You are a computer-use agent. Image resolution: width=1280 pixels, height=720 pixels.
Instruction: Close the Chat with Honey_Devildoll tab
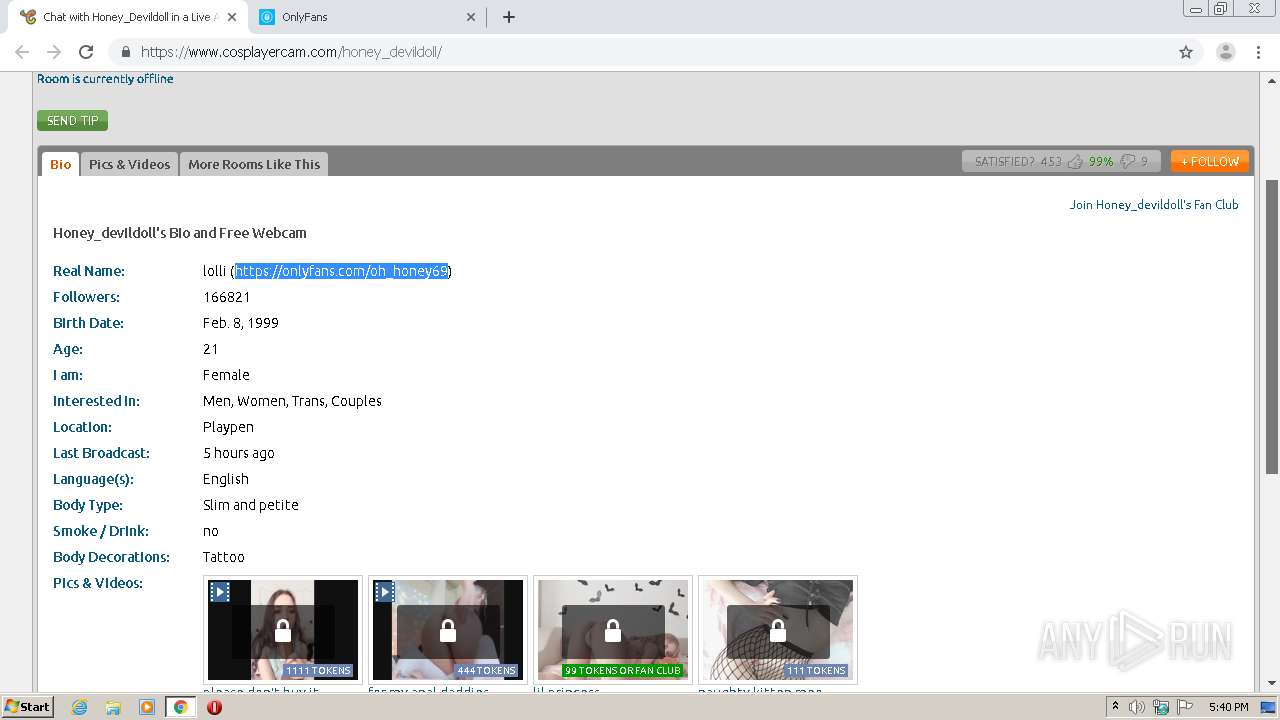(233, 17)
